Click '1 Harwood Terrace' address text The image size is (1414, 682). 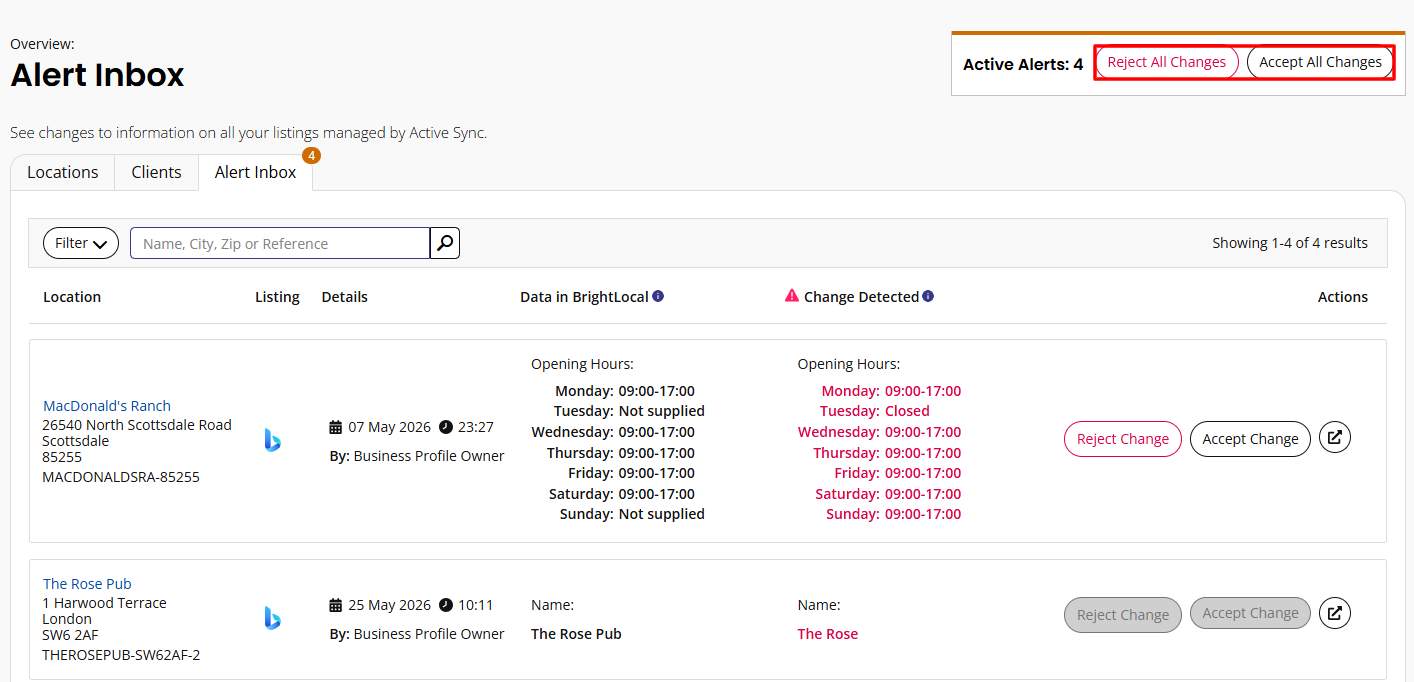tap(105, 603)
